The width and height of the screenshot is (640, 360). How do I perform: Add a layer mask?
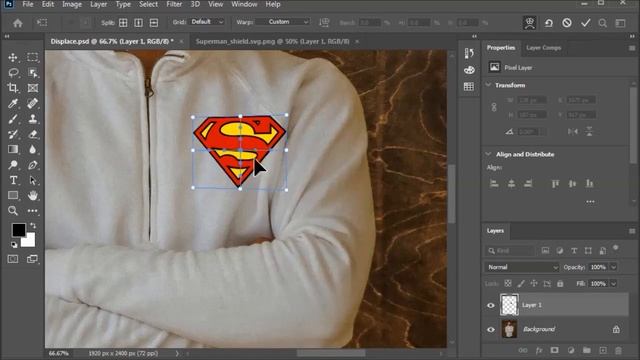click(x=554, y=350)
